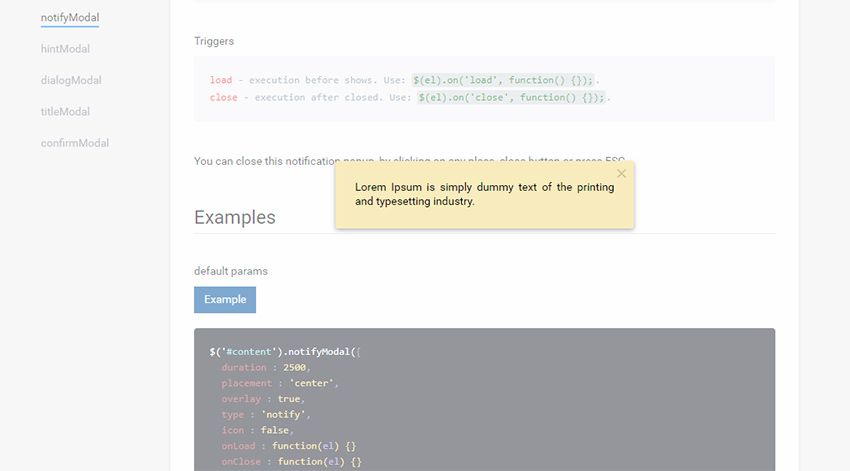850x471 pixels.
Task: Select dialogModal from the left navigation
Action: point(71,80)
